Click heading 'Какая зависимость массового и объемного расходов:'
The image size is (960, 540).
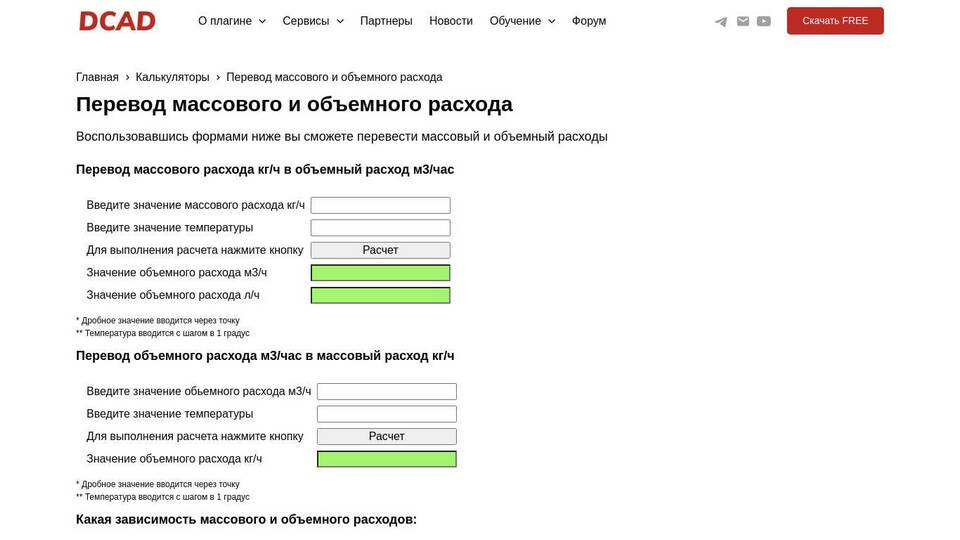[x=246, y=519]
